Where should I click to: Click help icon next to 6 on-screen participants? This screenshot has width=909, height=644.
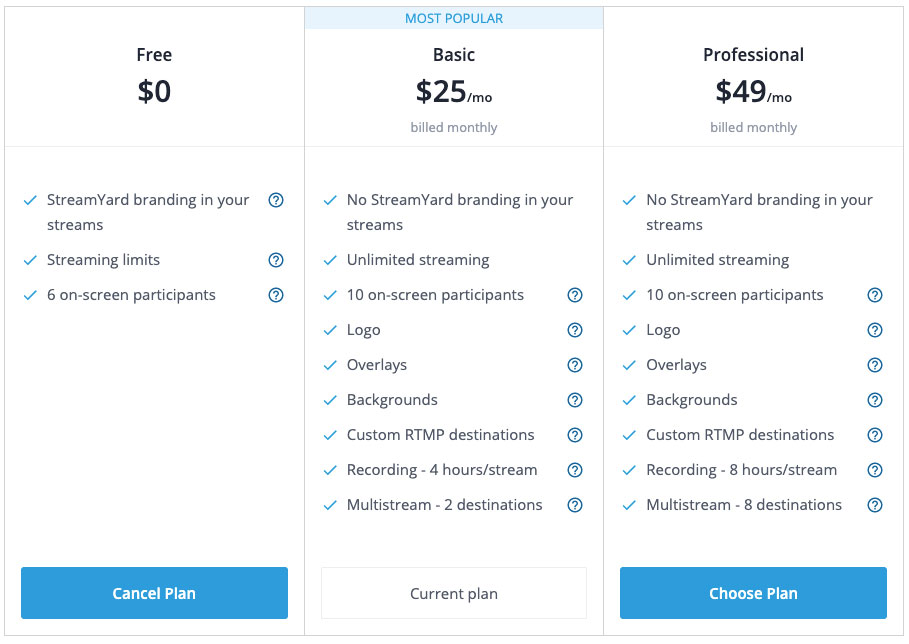(x=276, y=295)
